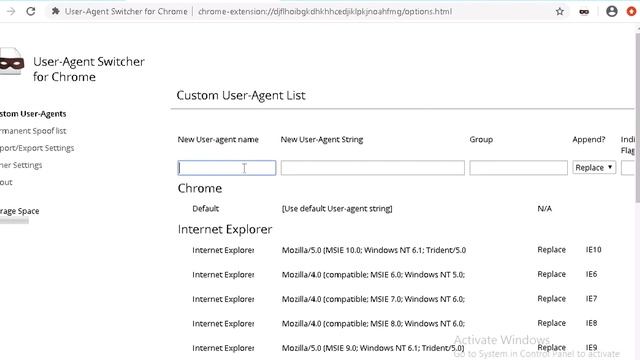640x360 pixels.
Task: Click Replace in the IE7 row
Action: click(551, 298)
